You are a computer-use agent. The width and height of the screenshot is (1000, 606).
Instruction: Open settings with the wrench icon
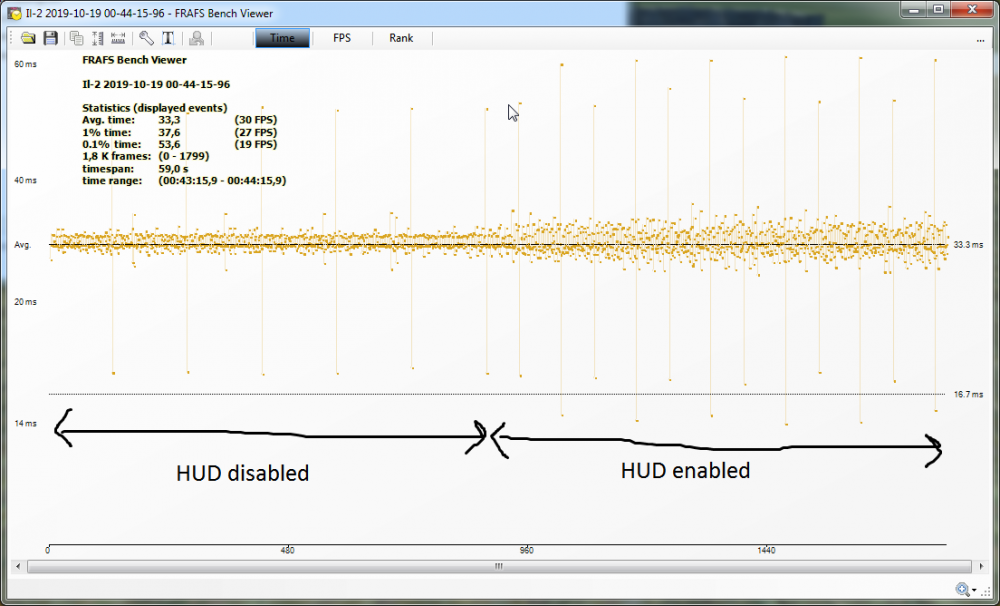point(146,38)
